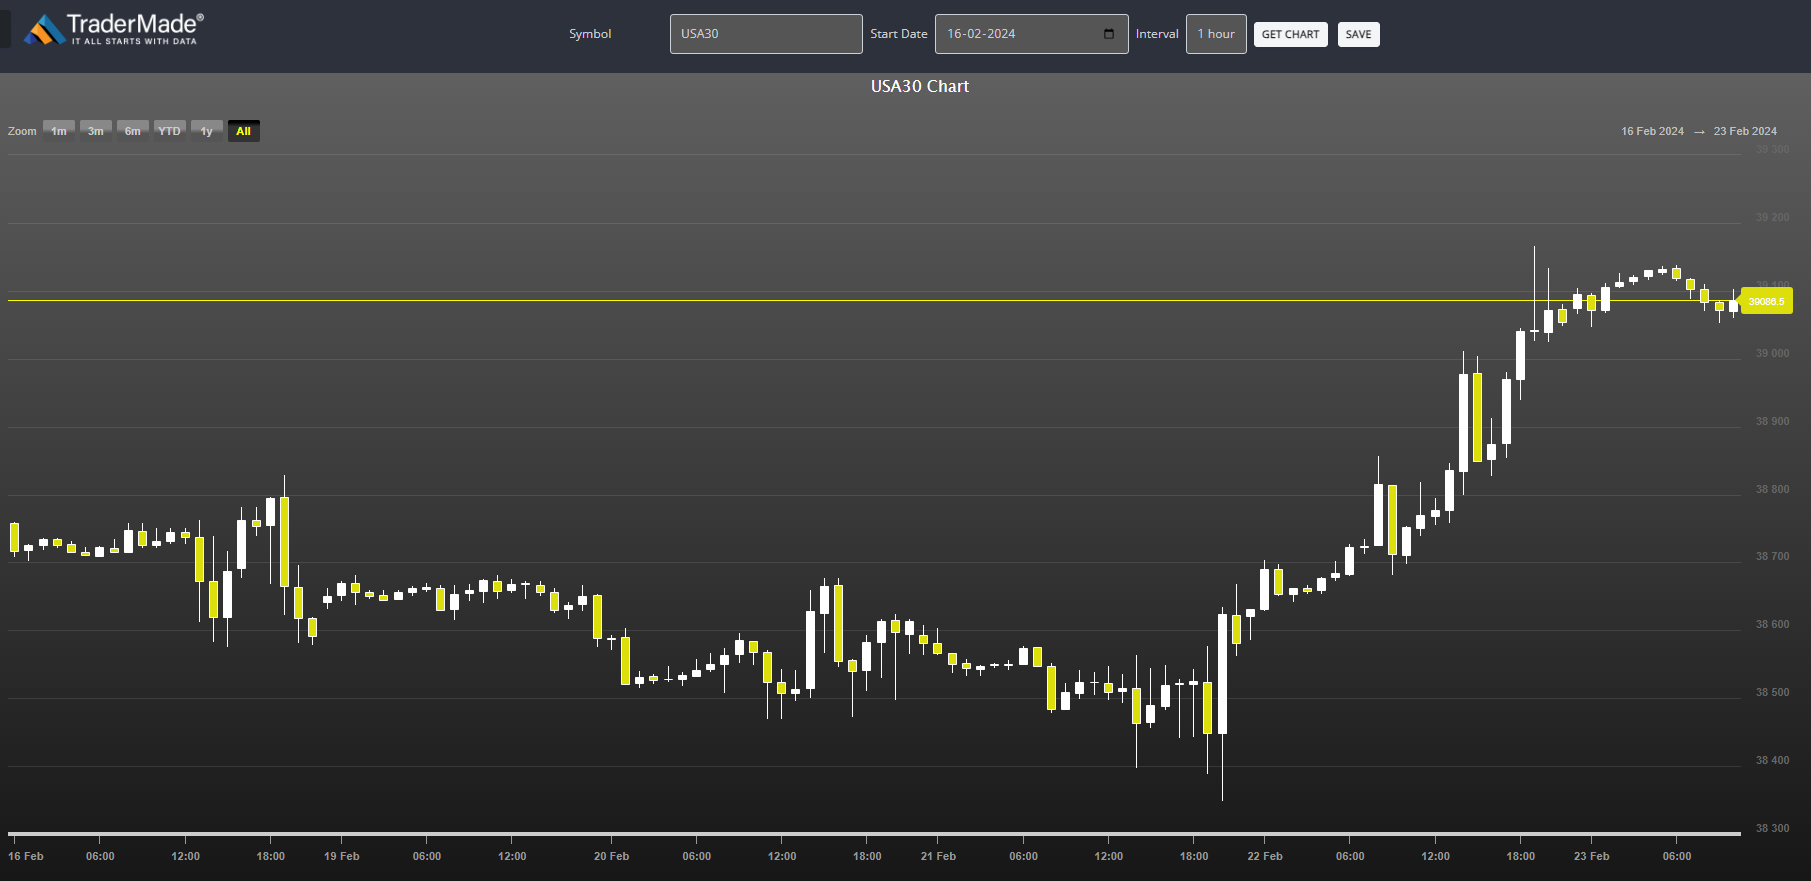Image resolution: width=1811 pixels, height=881 pixels.
Task: Click the 16 Feb 2024 range start date
Action: tap(1652, 131)
